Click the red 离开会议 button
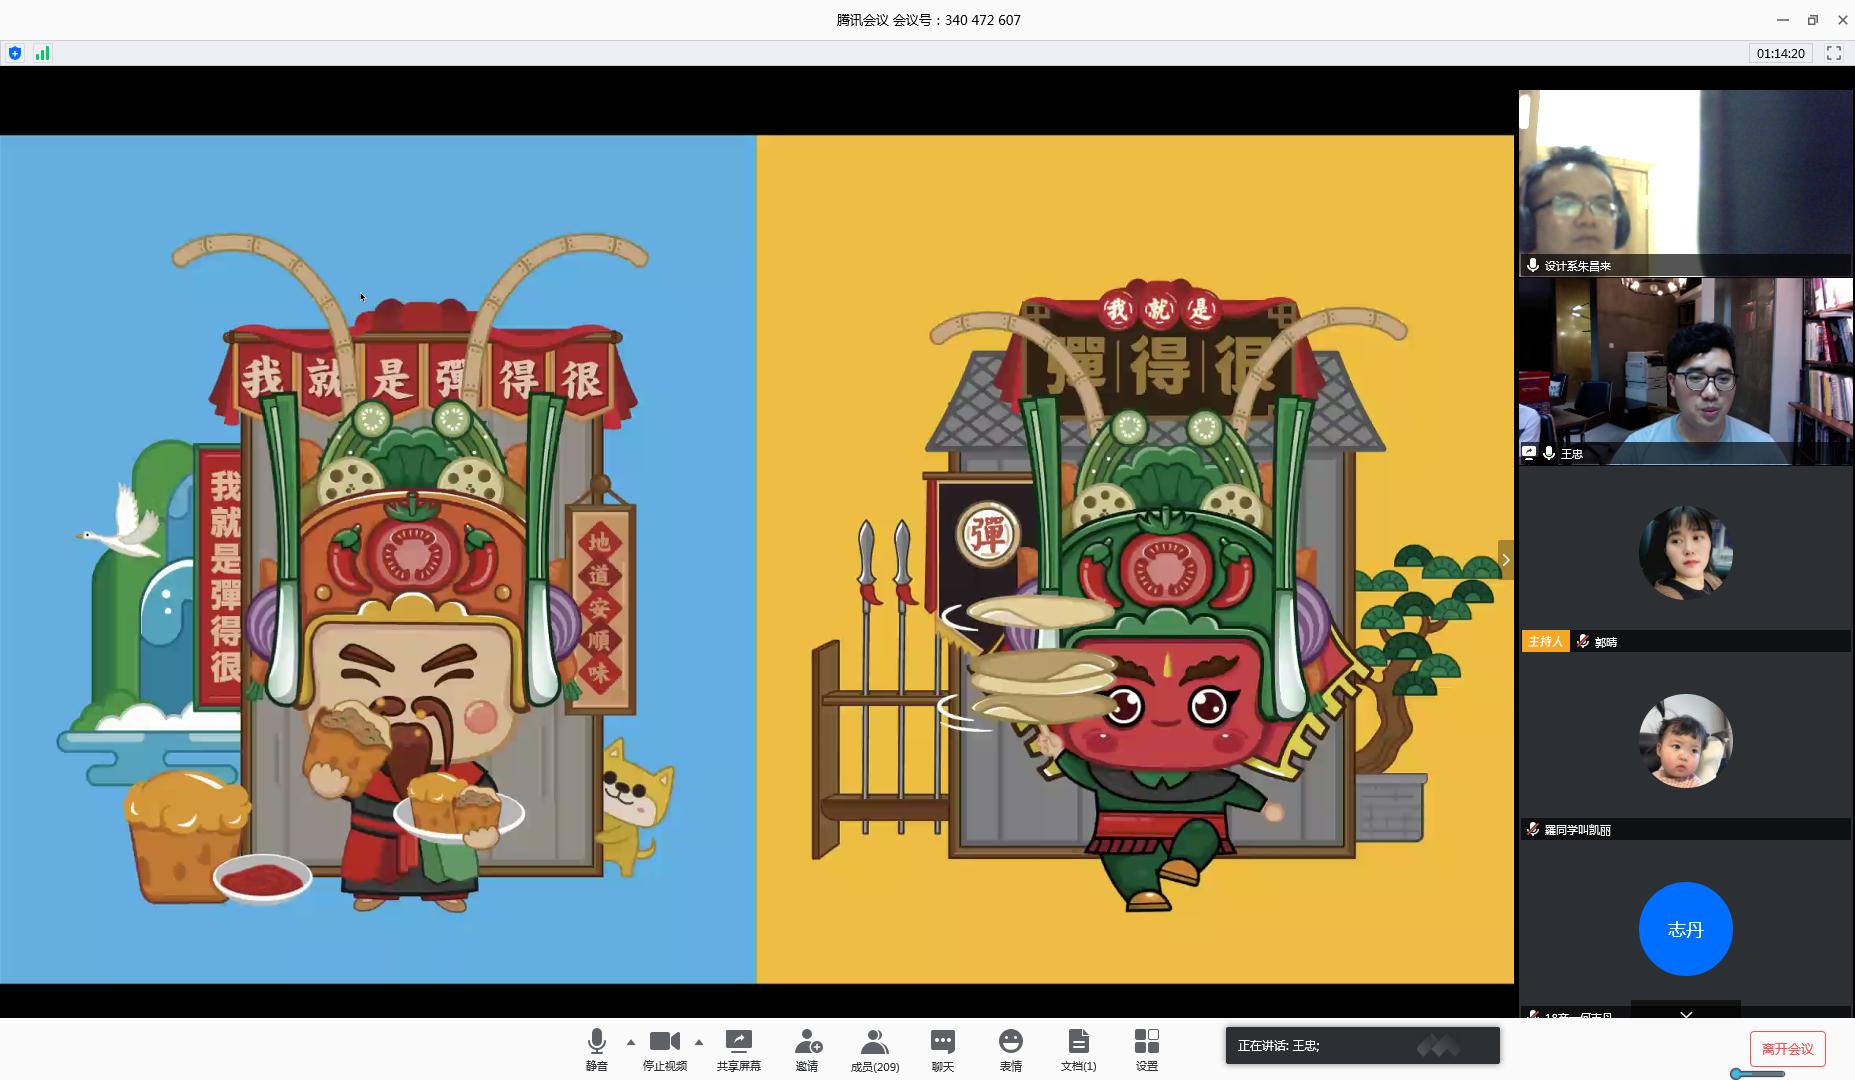Viewport: 1855px width, 1080px height. [1787, 1049]
